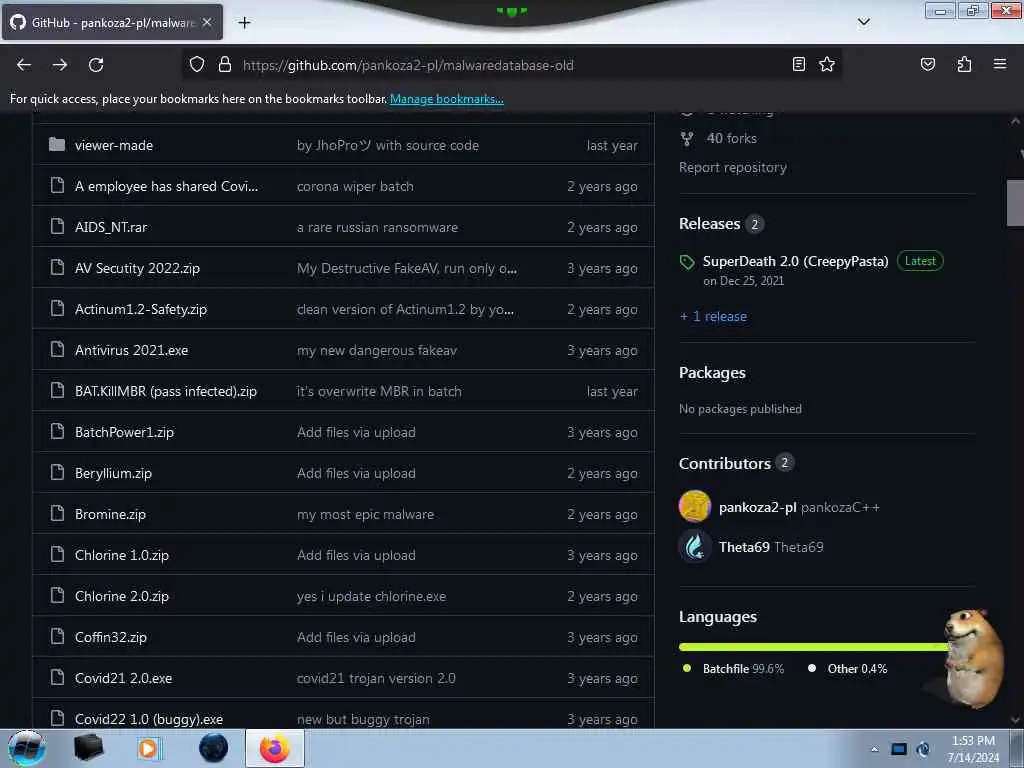The height and width of the screenshot is (768, 1024).
Task: Show hidden tray icons arrow
Action: (x=874, y=749)
